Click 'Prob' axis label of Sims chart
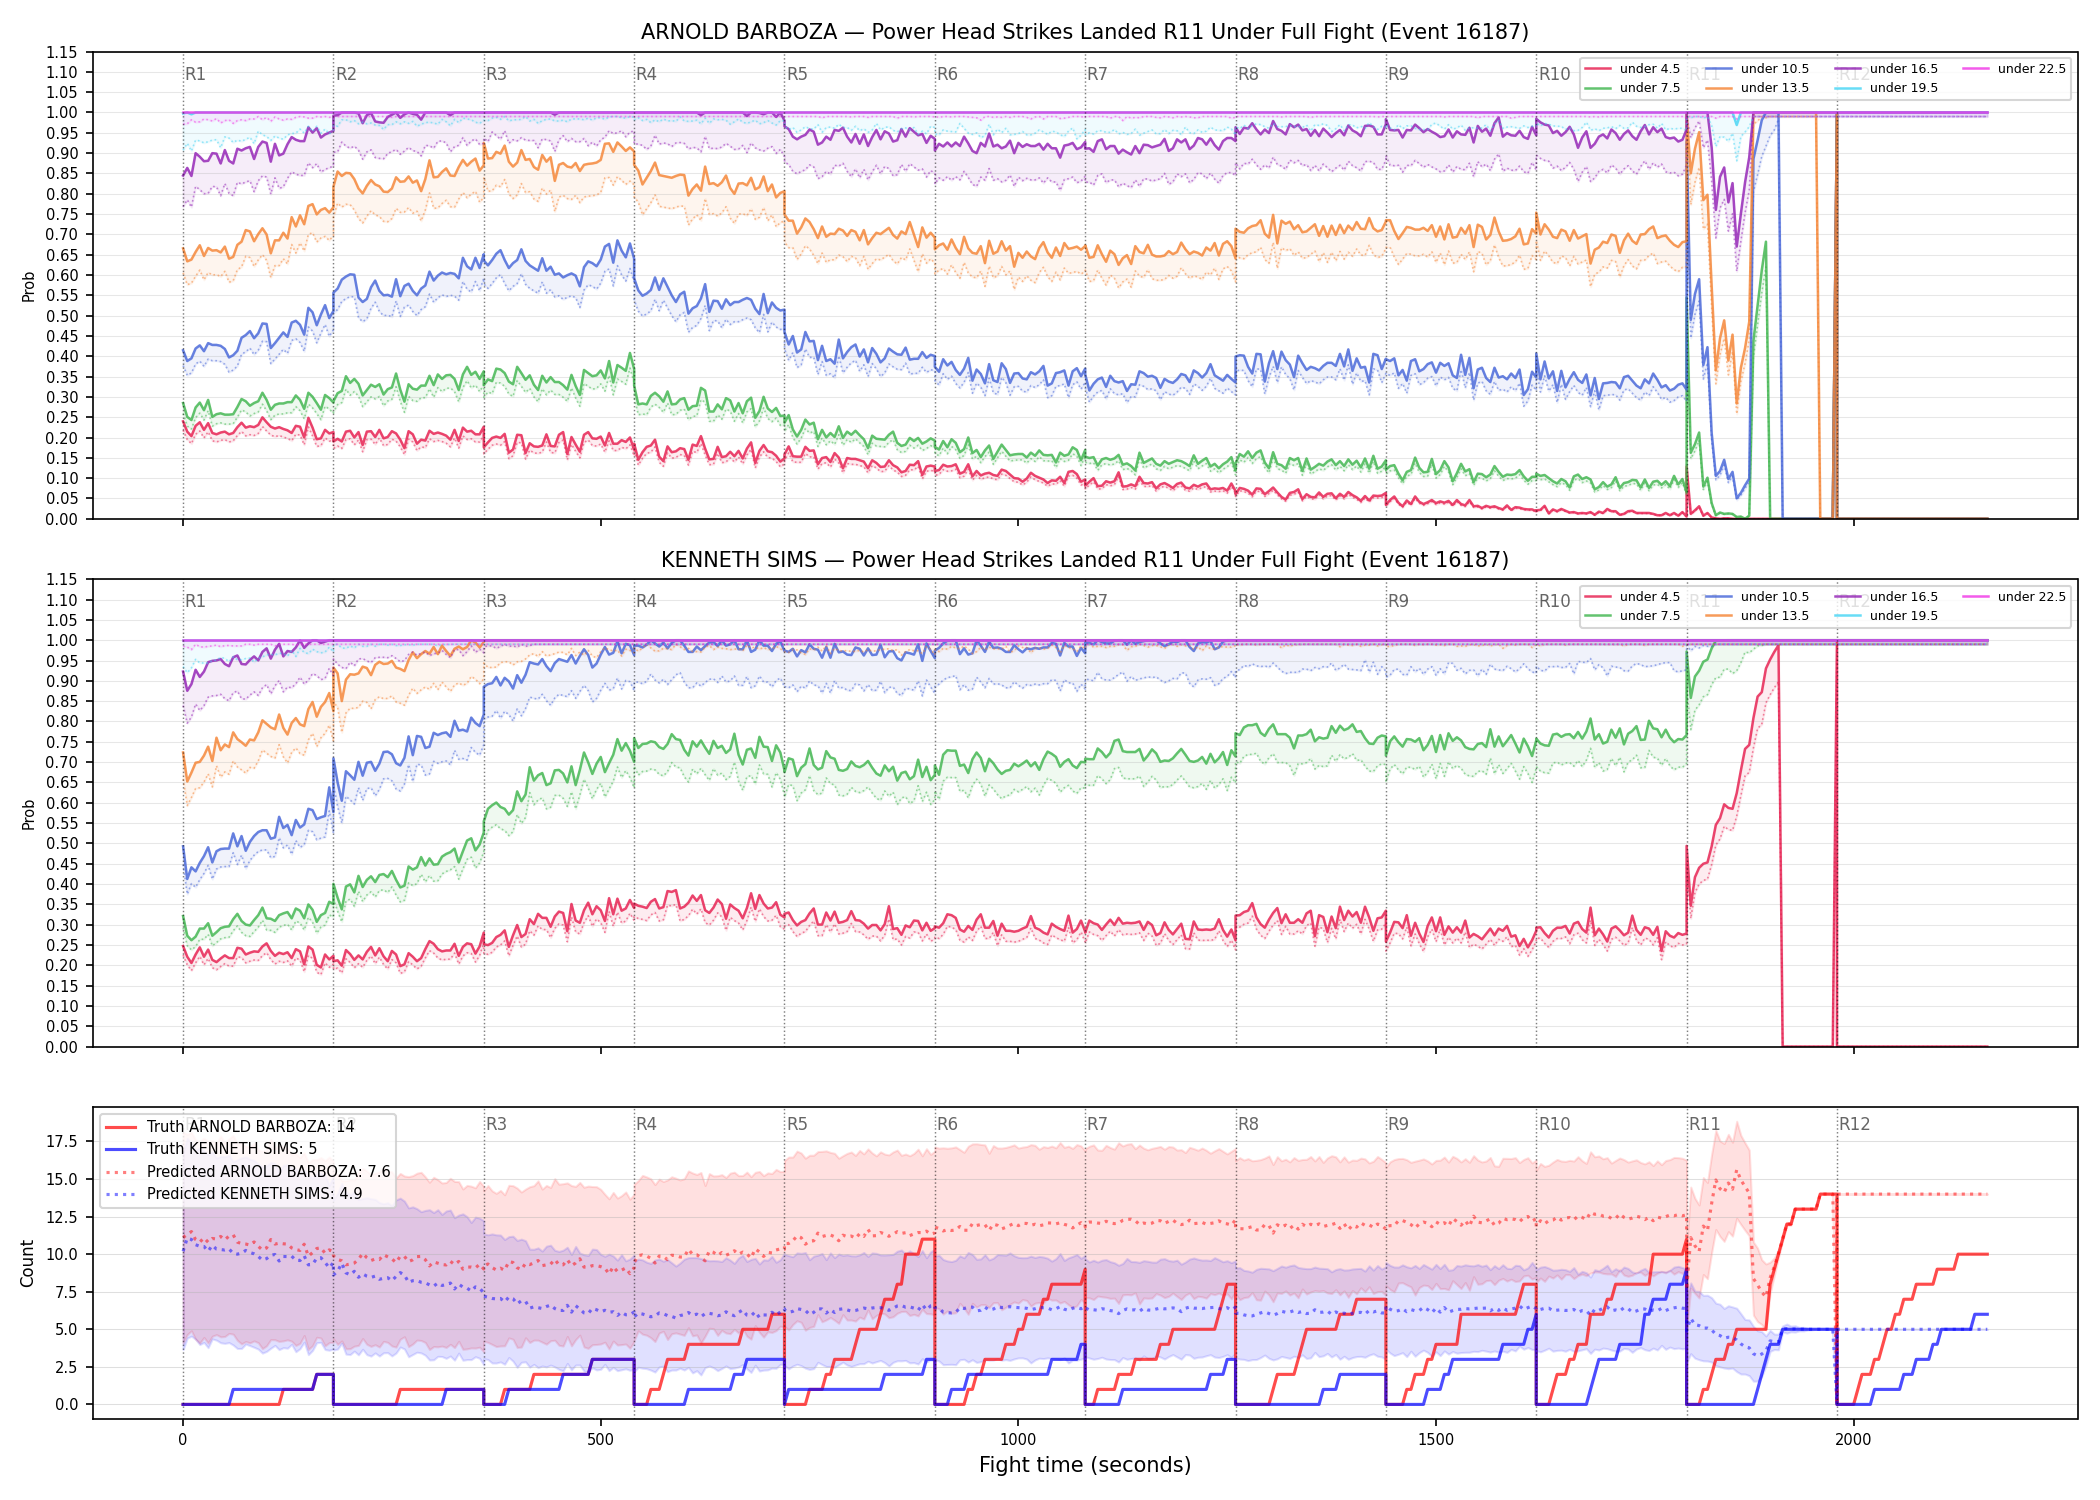This screenshot has height=1500, width=2100. (x=28, y=814)
